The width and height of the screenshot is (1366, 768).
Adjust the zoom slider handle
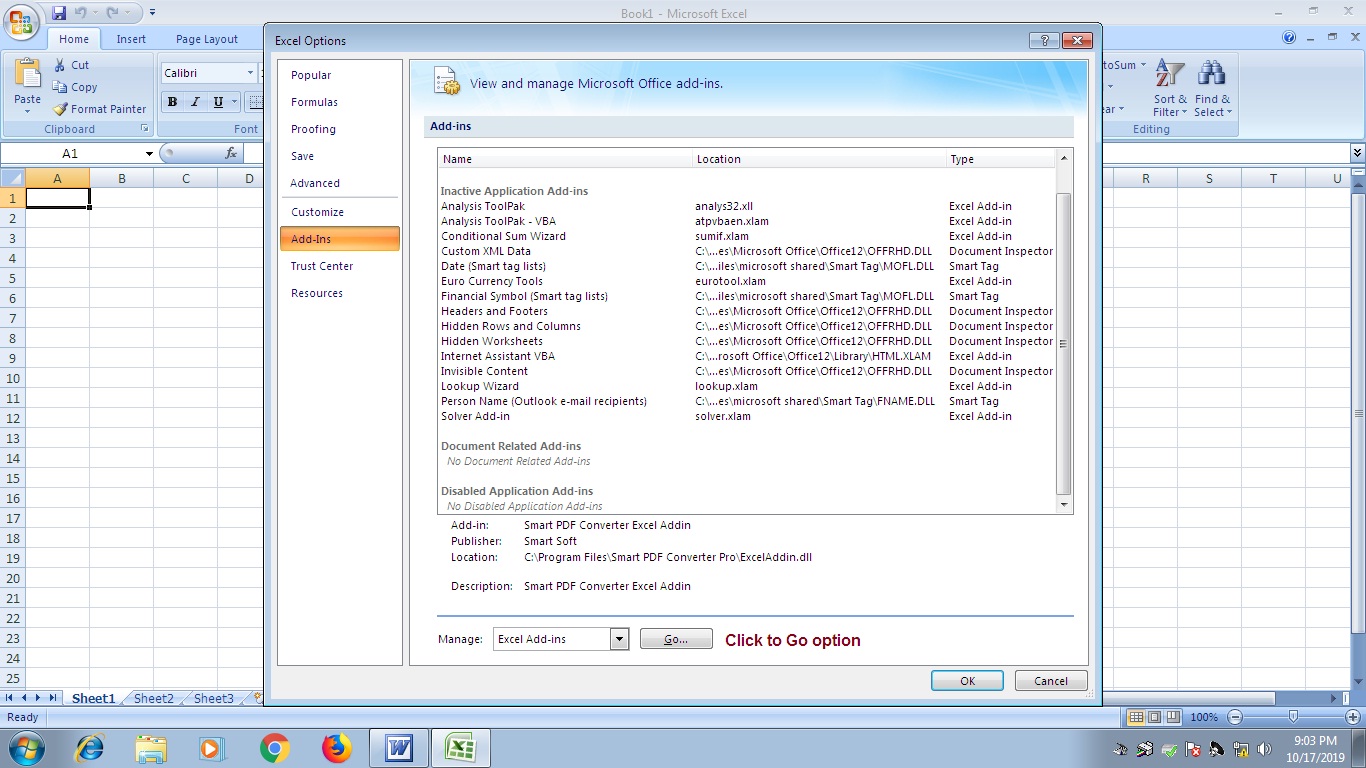(x=1294, y=717)
